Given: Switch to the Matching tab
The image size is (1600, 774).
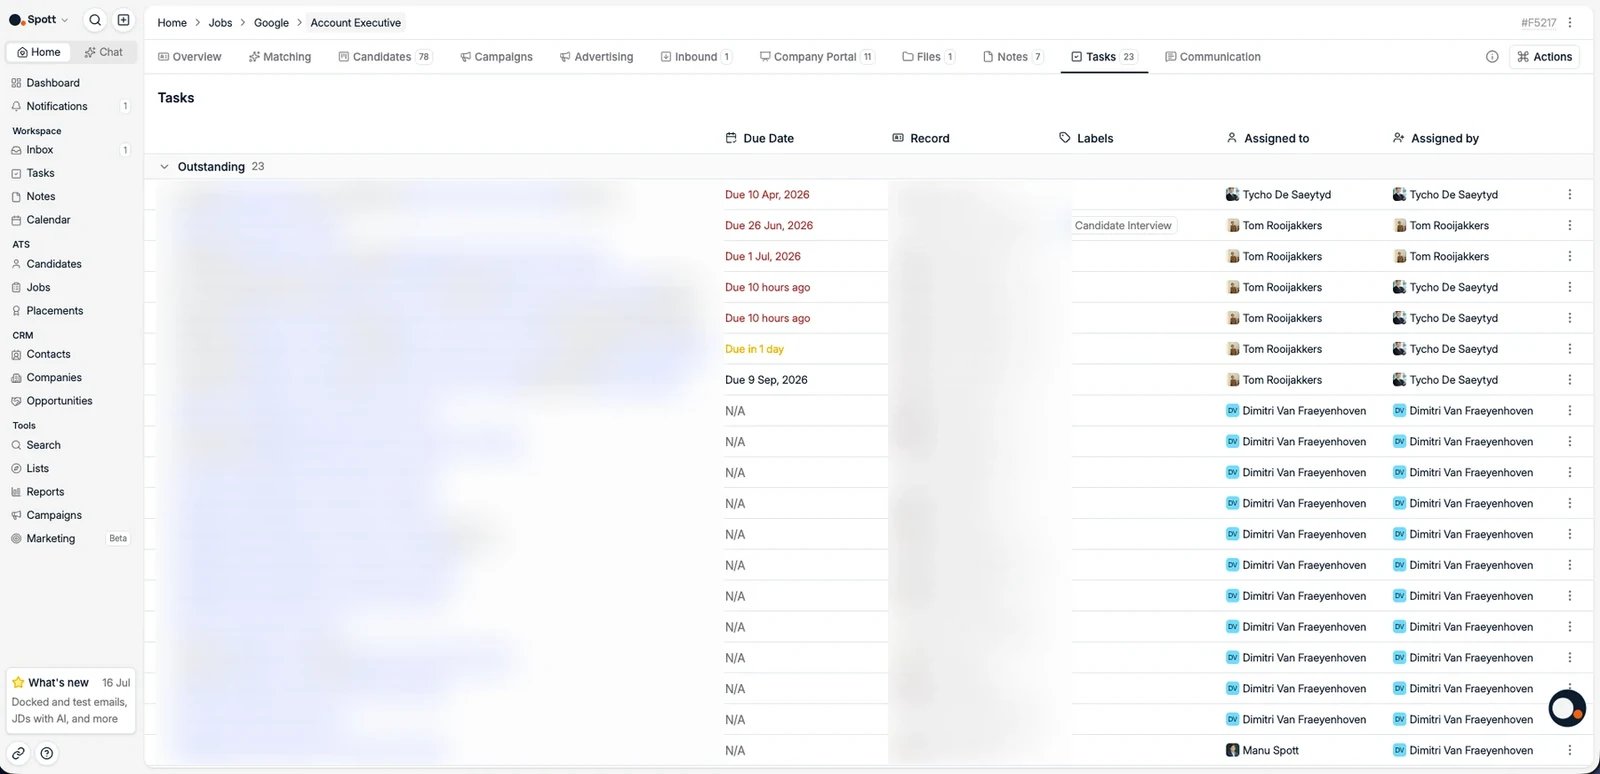Looking at the screenshot, I should [280, 57].
